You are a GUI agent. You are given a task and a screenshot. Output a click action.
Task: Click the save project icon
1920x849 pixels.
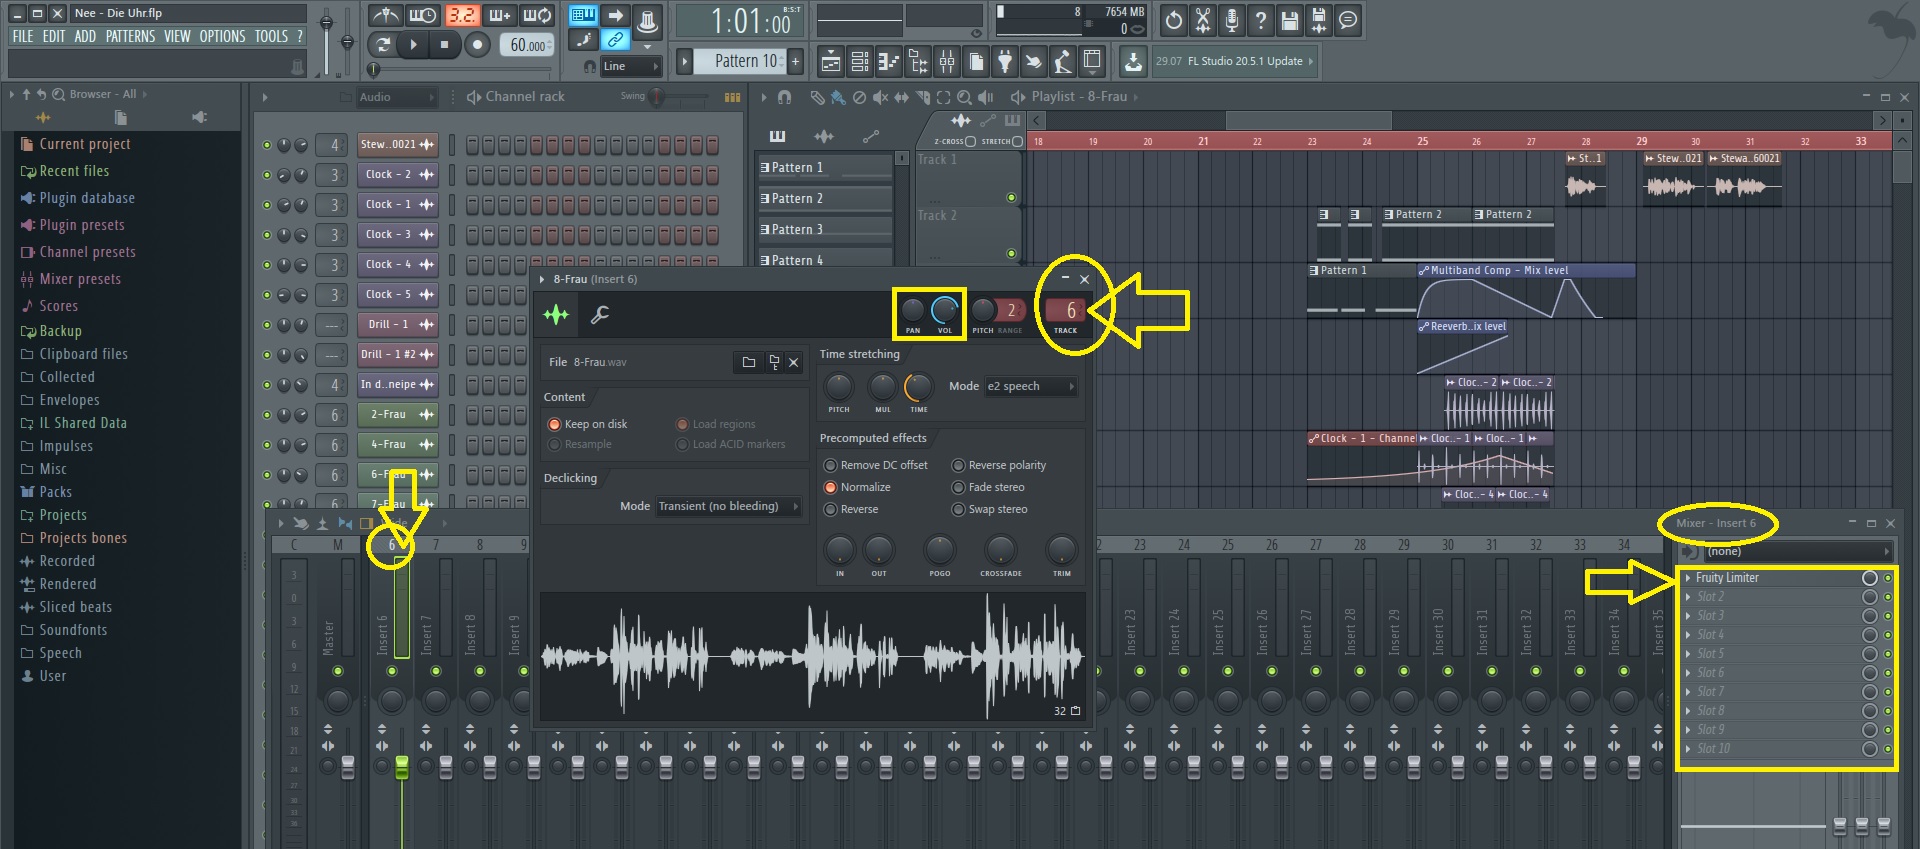pyautogui.click(x=1290, y=20)
